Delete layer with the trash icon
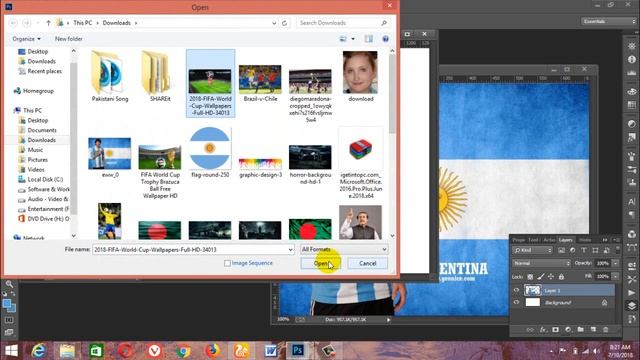640x360 pixels. pos(606,329)
